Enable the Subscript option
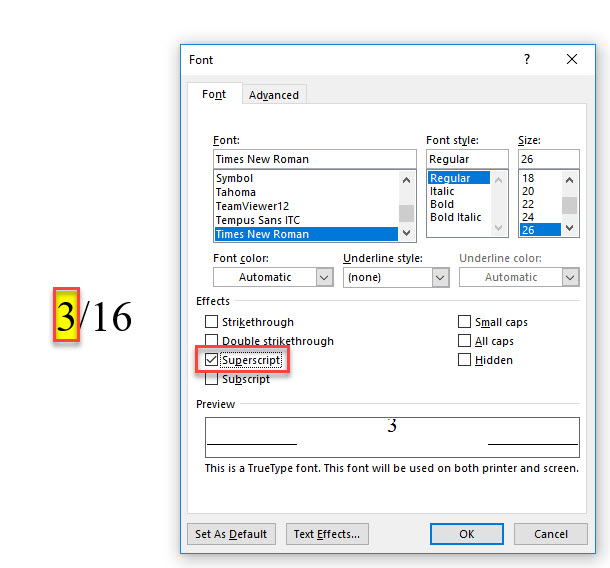The width and height of the screenshot is (610, 568). click(211, 379)
